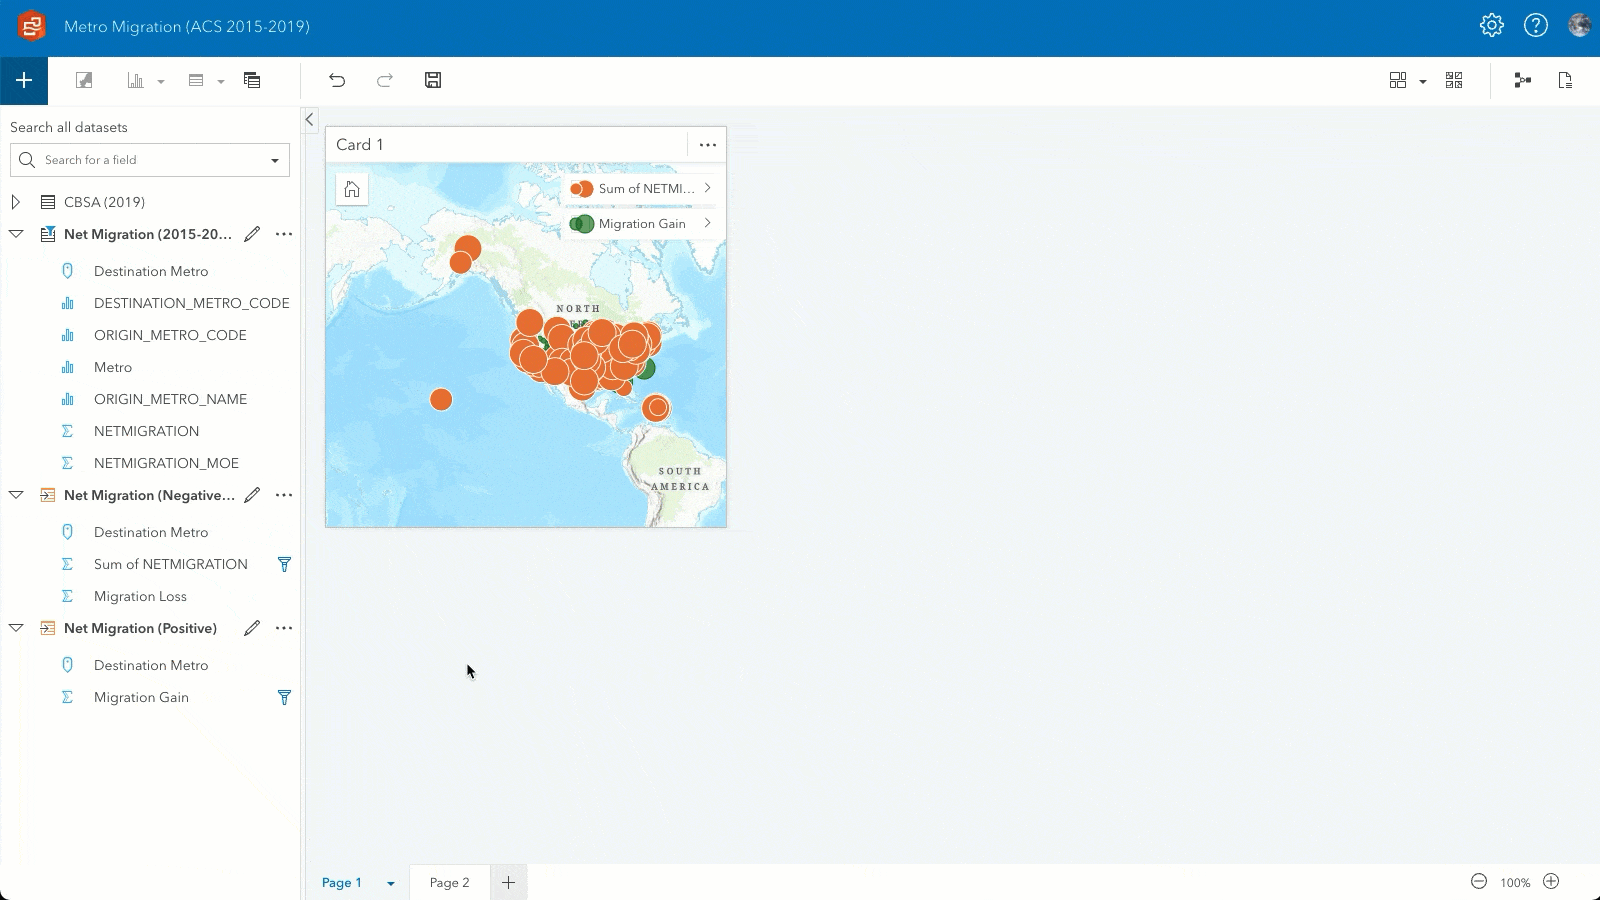This screenshot has height=900, width=1600.
Task: Undo the last action
Action: [337, 80]
